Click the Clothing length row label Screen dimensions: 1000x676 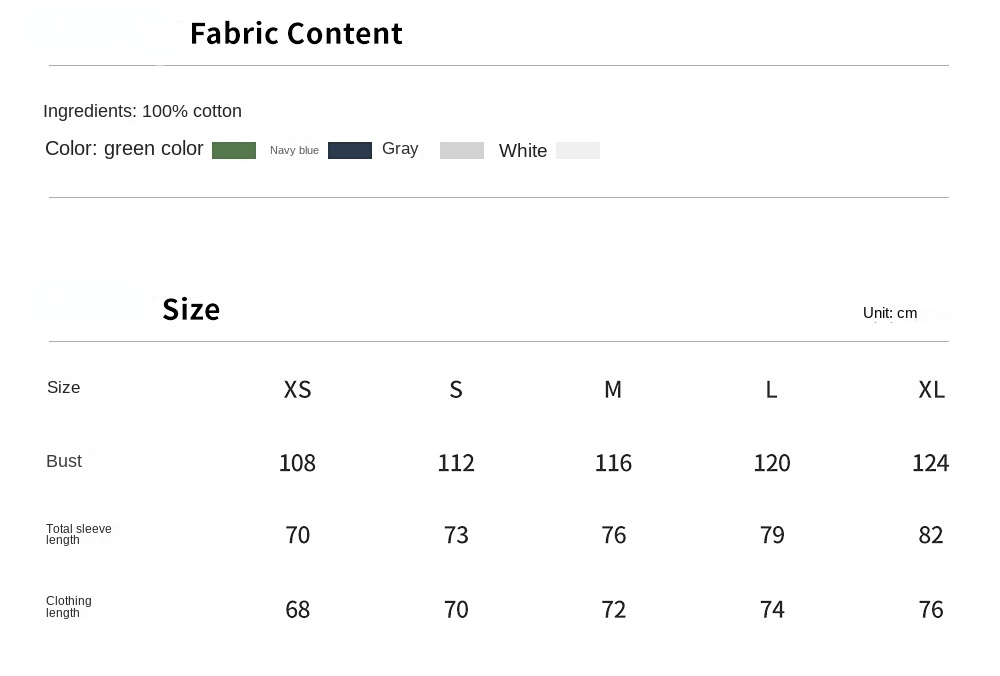coord(68,607)
